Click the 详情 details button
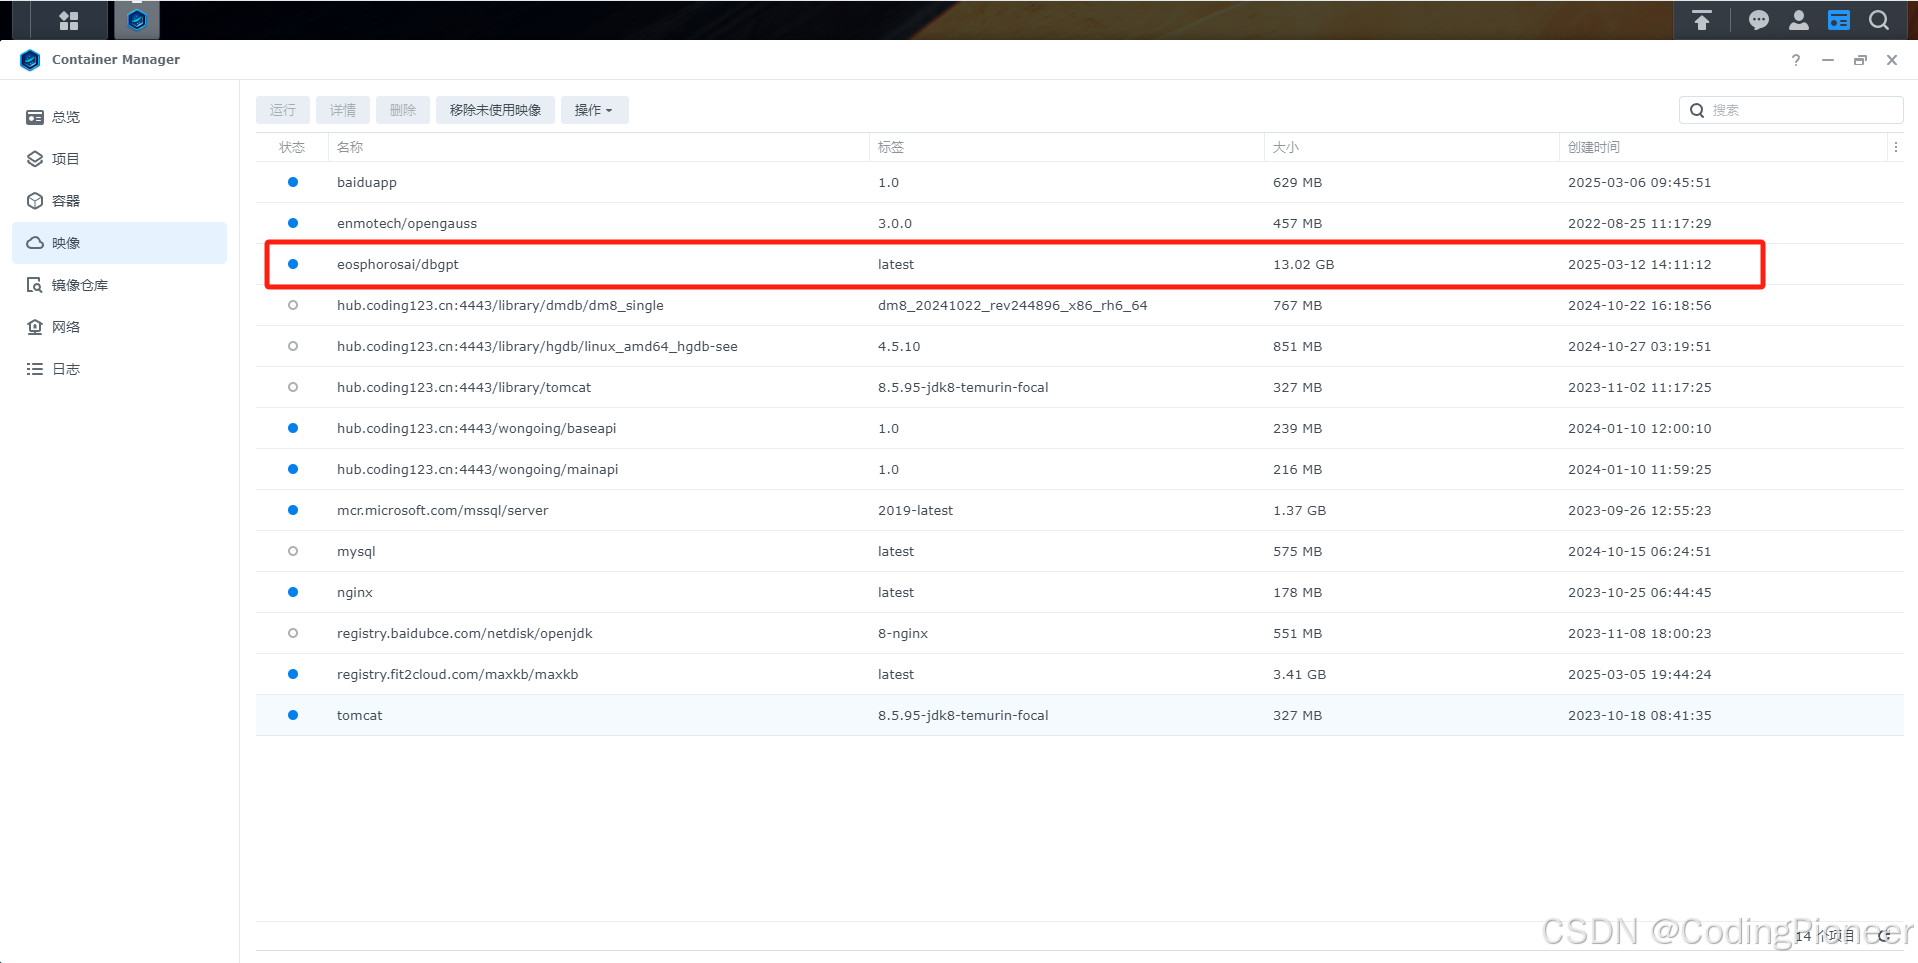The height and width of the screenshot is (963, 1918). [343, 110]
